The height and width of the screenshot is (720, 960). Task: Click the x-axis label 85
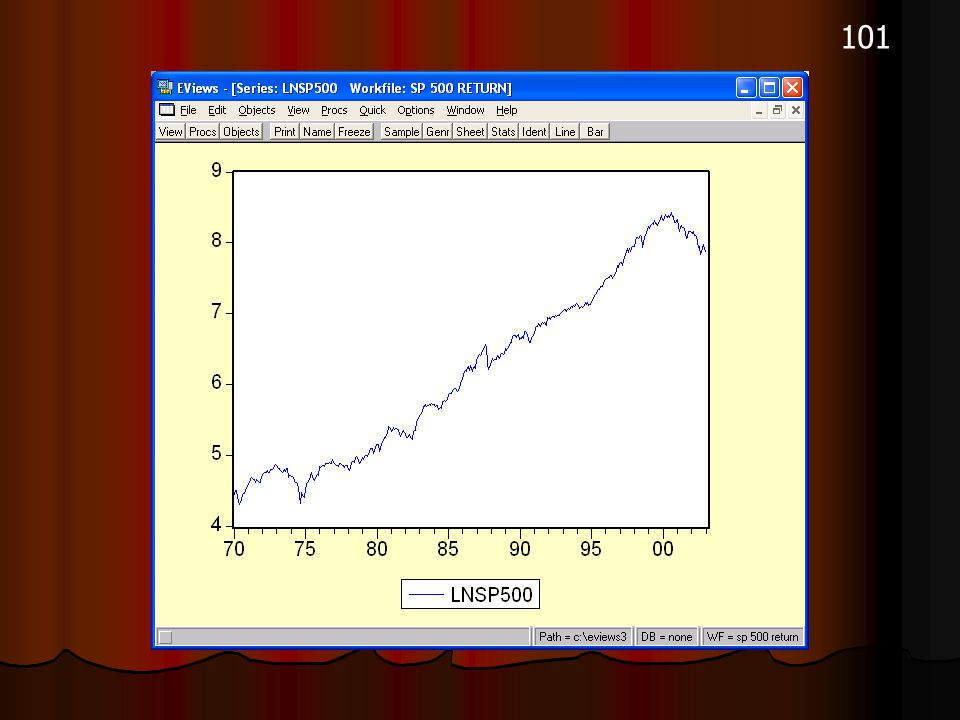[448, 549]
